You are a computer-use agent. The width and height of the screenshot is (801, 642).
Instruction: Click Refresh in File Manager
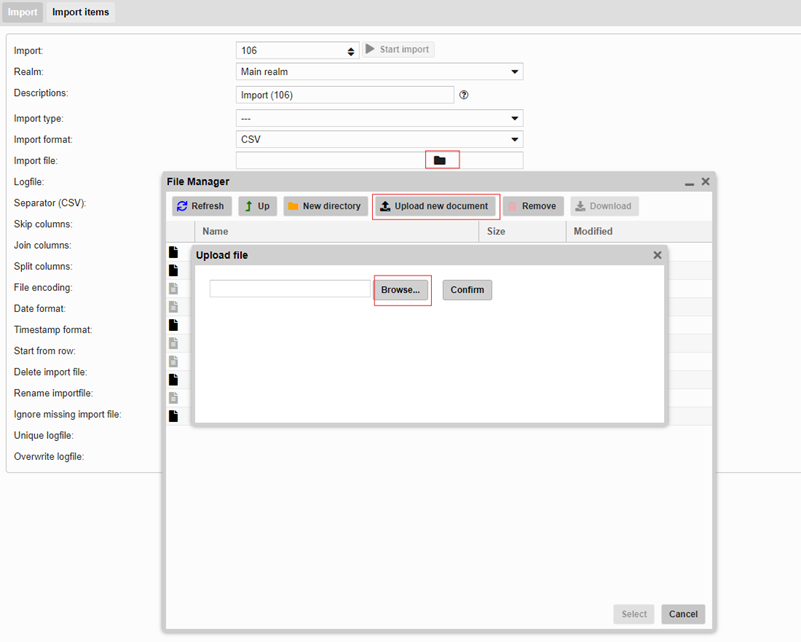pyautogui.click(x=201, y=206)
